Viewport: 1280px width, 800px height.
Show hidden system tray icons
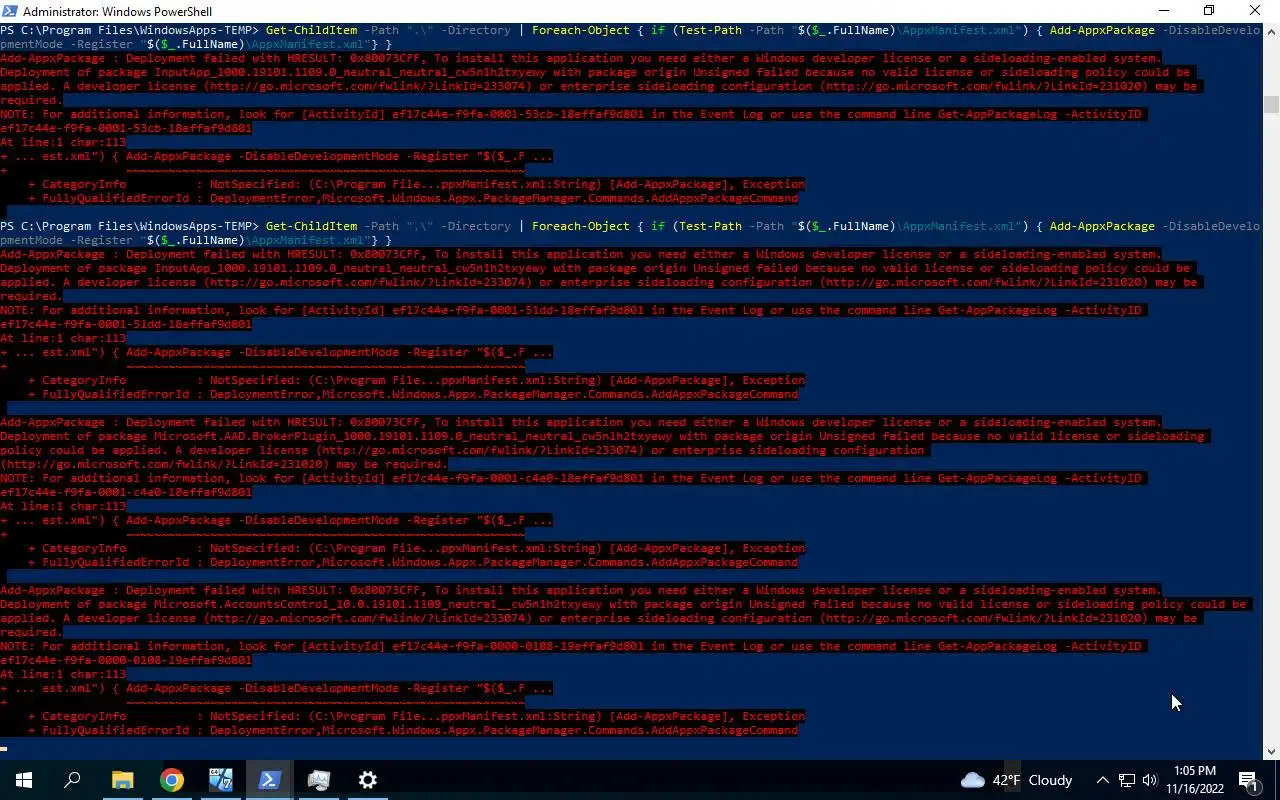pyautogui.click(x=1102, y=780)
